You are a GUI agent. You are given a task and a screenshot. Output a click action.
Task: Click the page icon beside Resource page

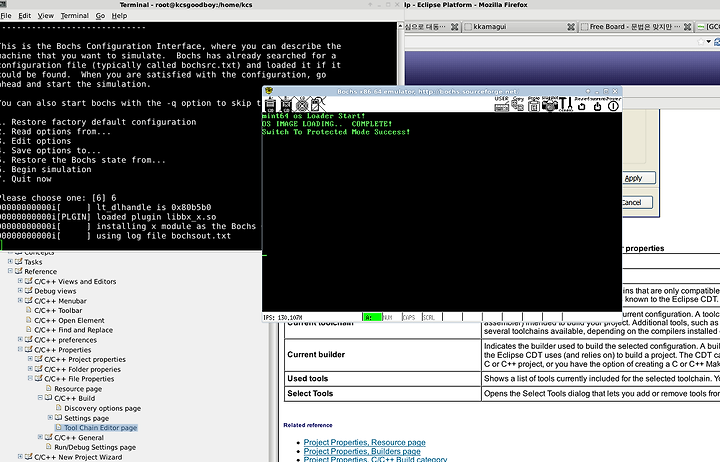tap(49, 388)
